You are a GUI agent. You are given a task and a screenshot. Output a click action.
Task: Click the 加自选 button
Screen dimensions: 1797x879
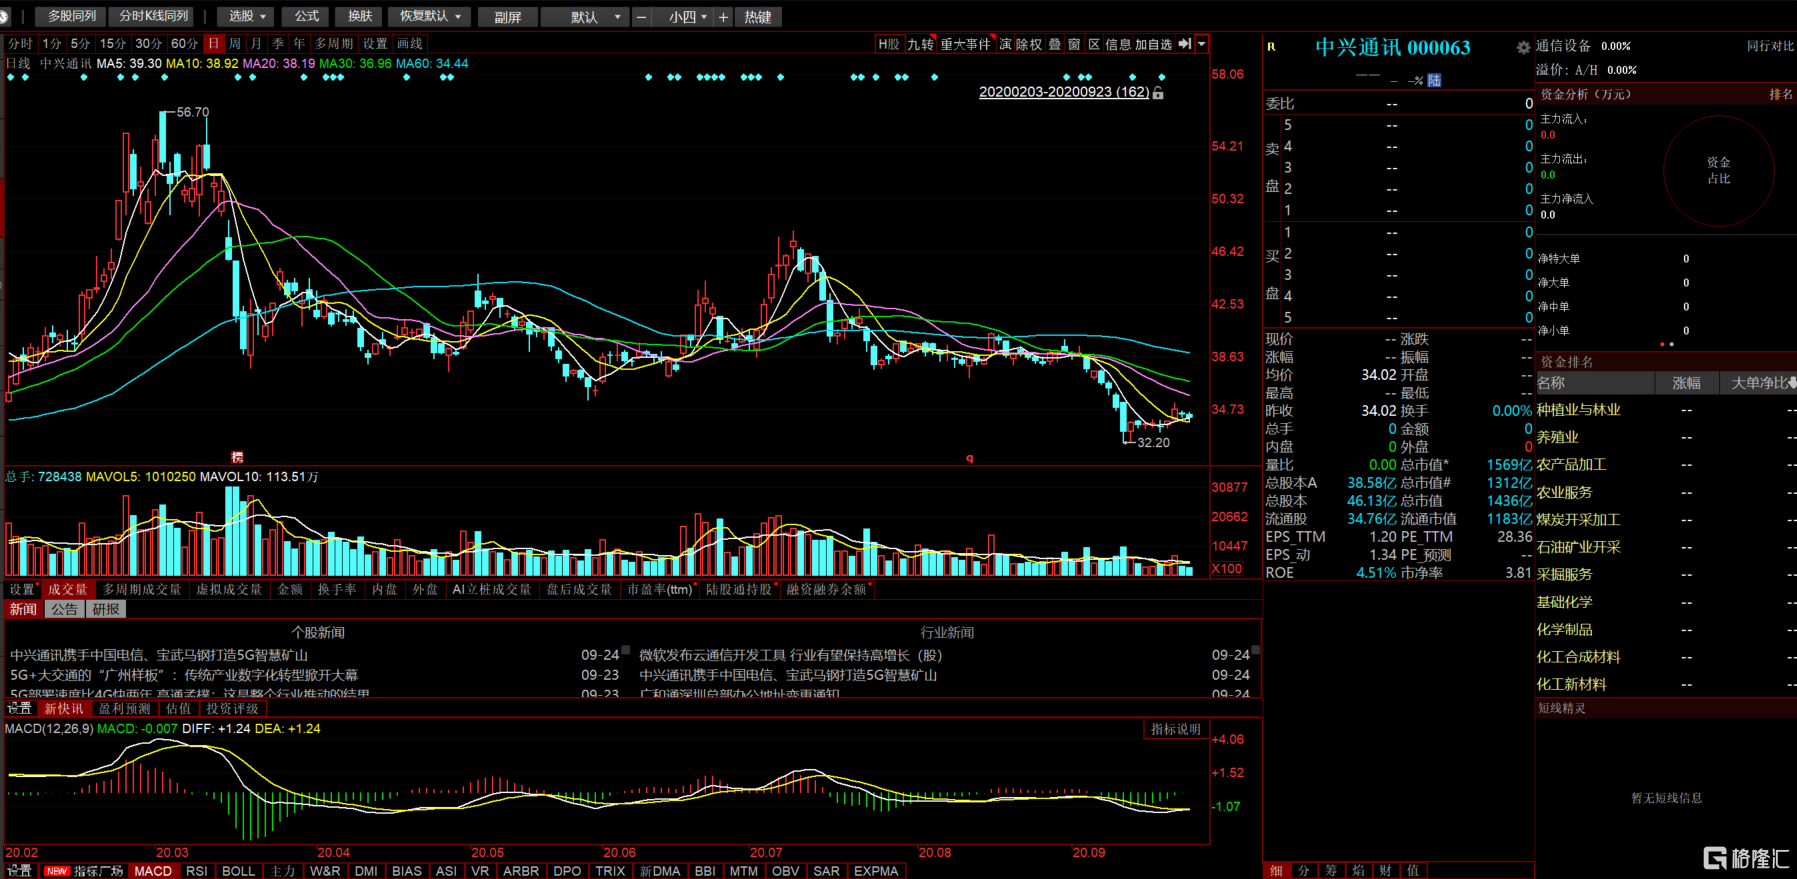tap(1153, 44)
